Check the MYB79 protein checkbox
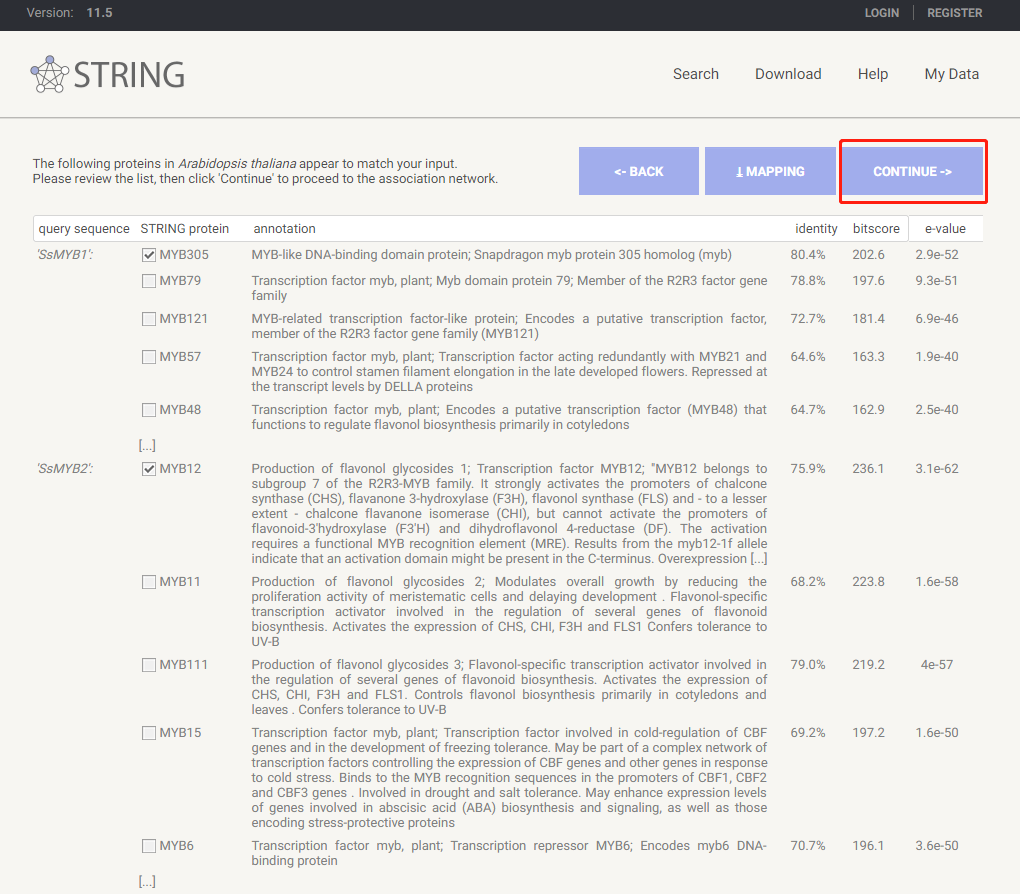 149,281
